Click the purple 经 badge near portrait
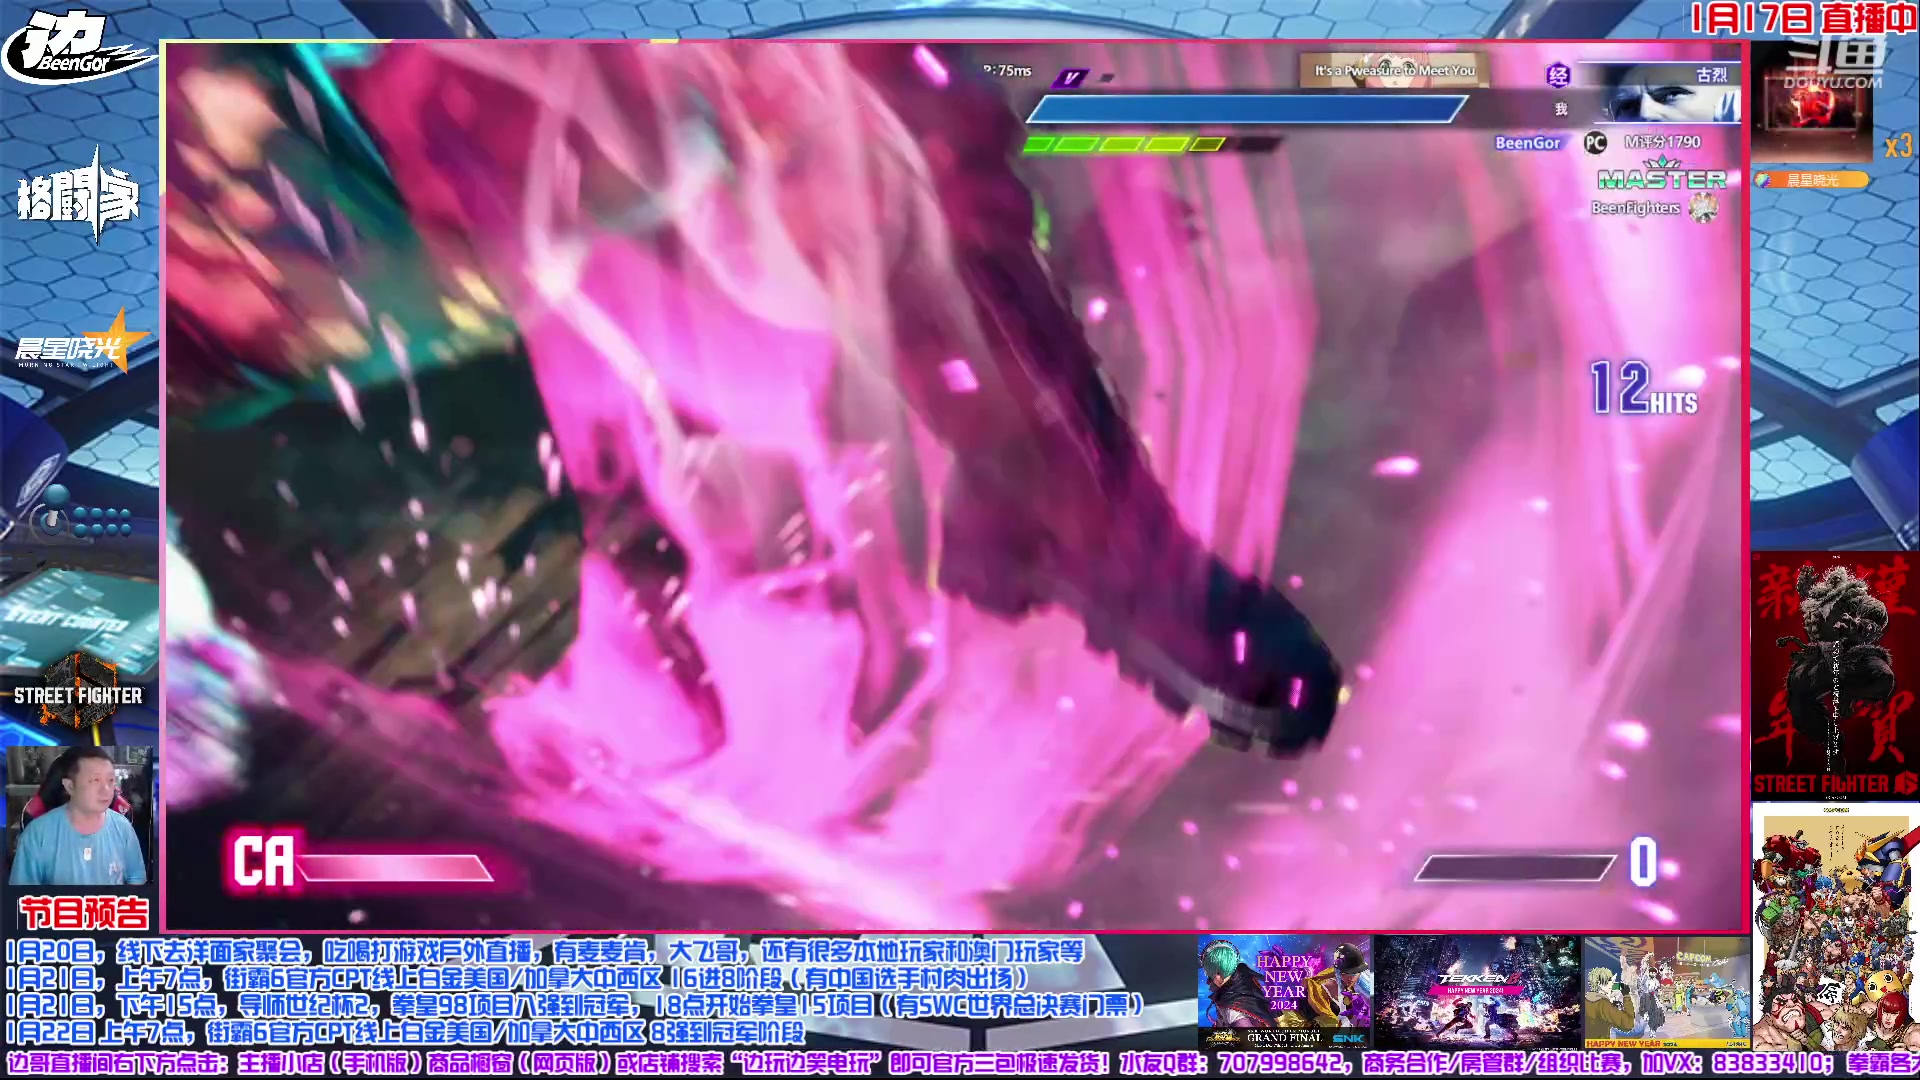 click(x=1558, y=75)
